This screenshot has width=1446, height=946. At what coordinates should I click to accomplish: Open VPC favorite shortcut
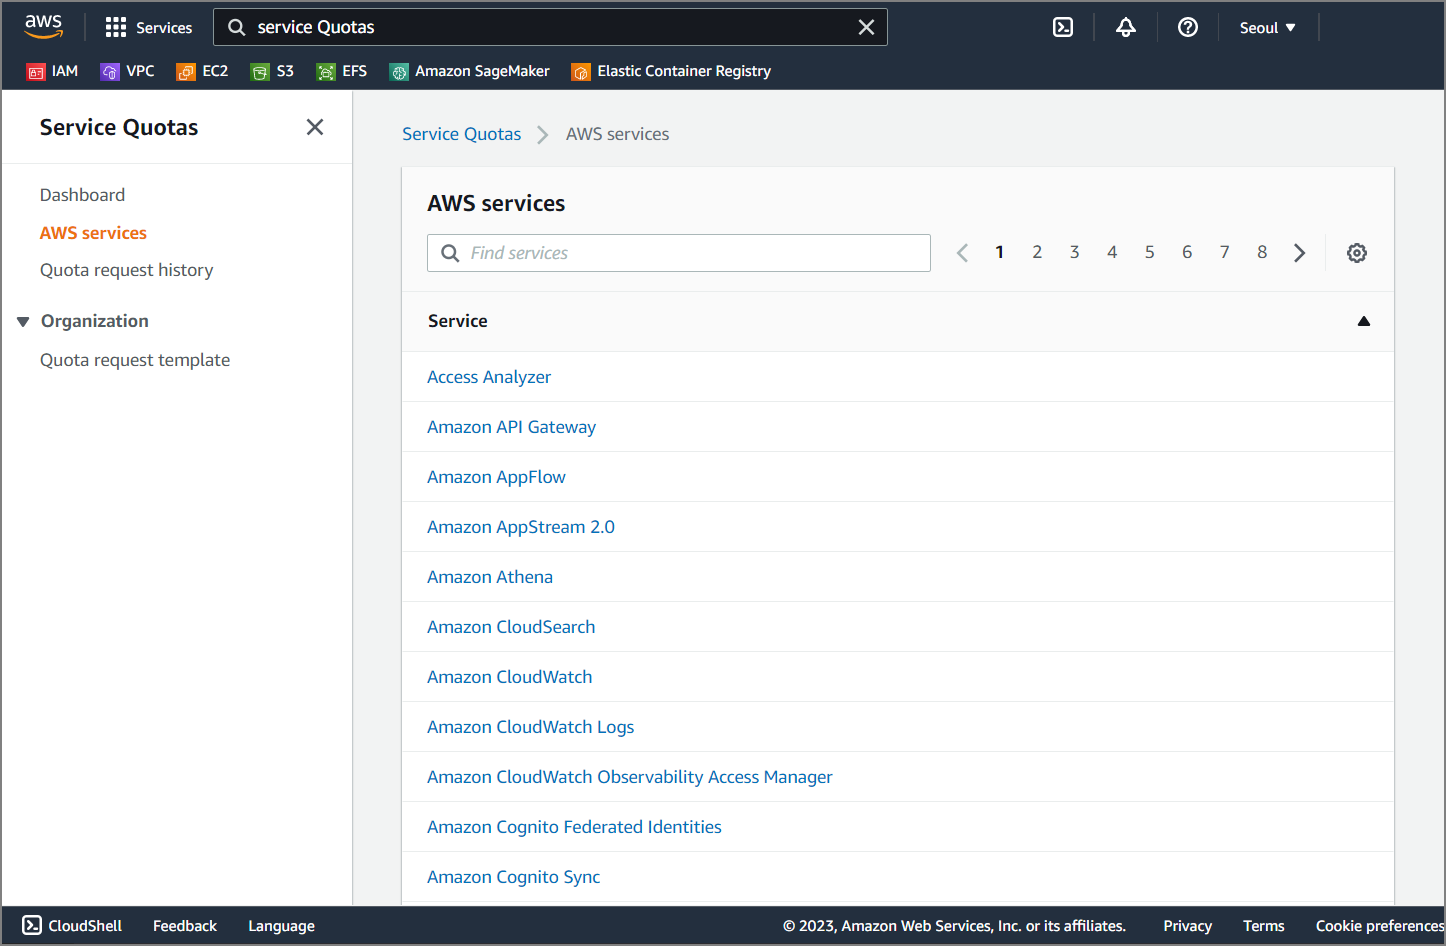click(127, 71)
